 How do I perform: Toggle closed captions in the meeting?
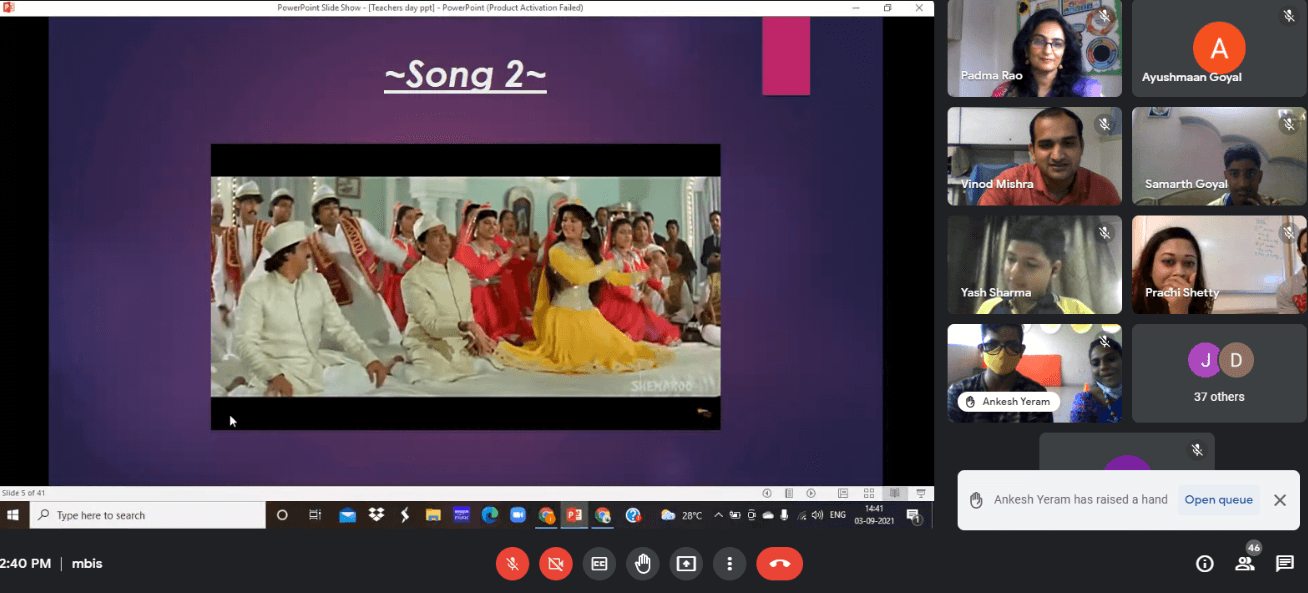[599, 564]
